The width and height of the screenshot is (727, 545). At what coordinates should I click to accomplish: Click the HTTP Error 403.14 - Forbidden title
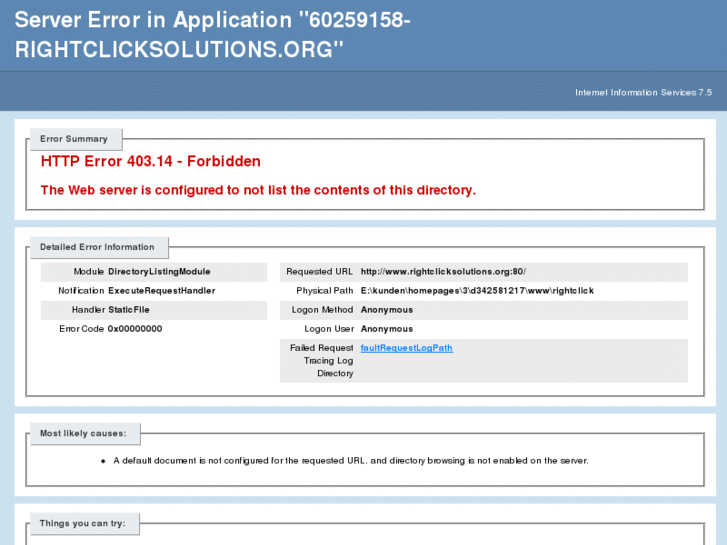151,161
